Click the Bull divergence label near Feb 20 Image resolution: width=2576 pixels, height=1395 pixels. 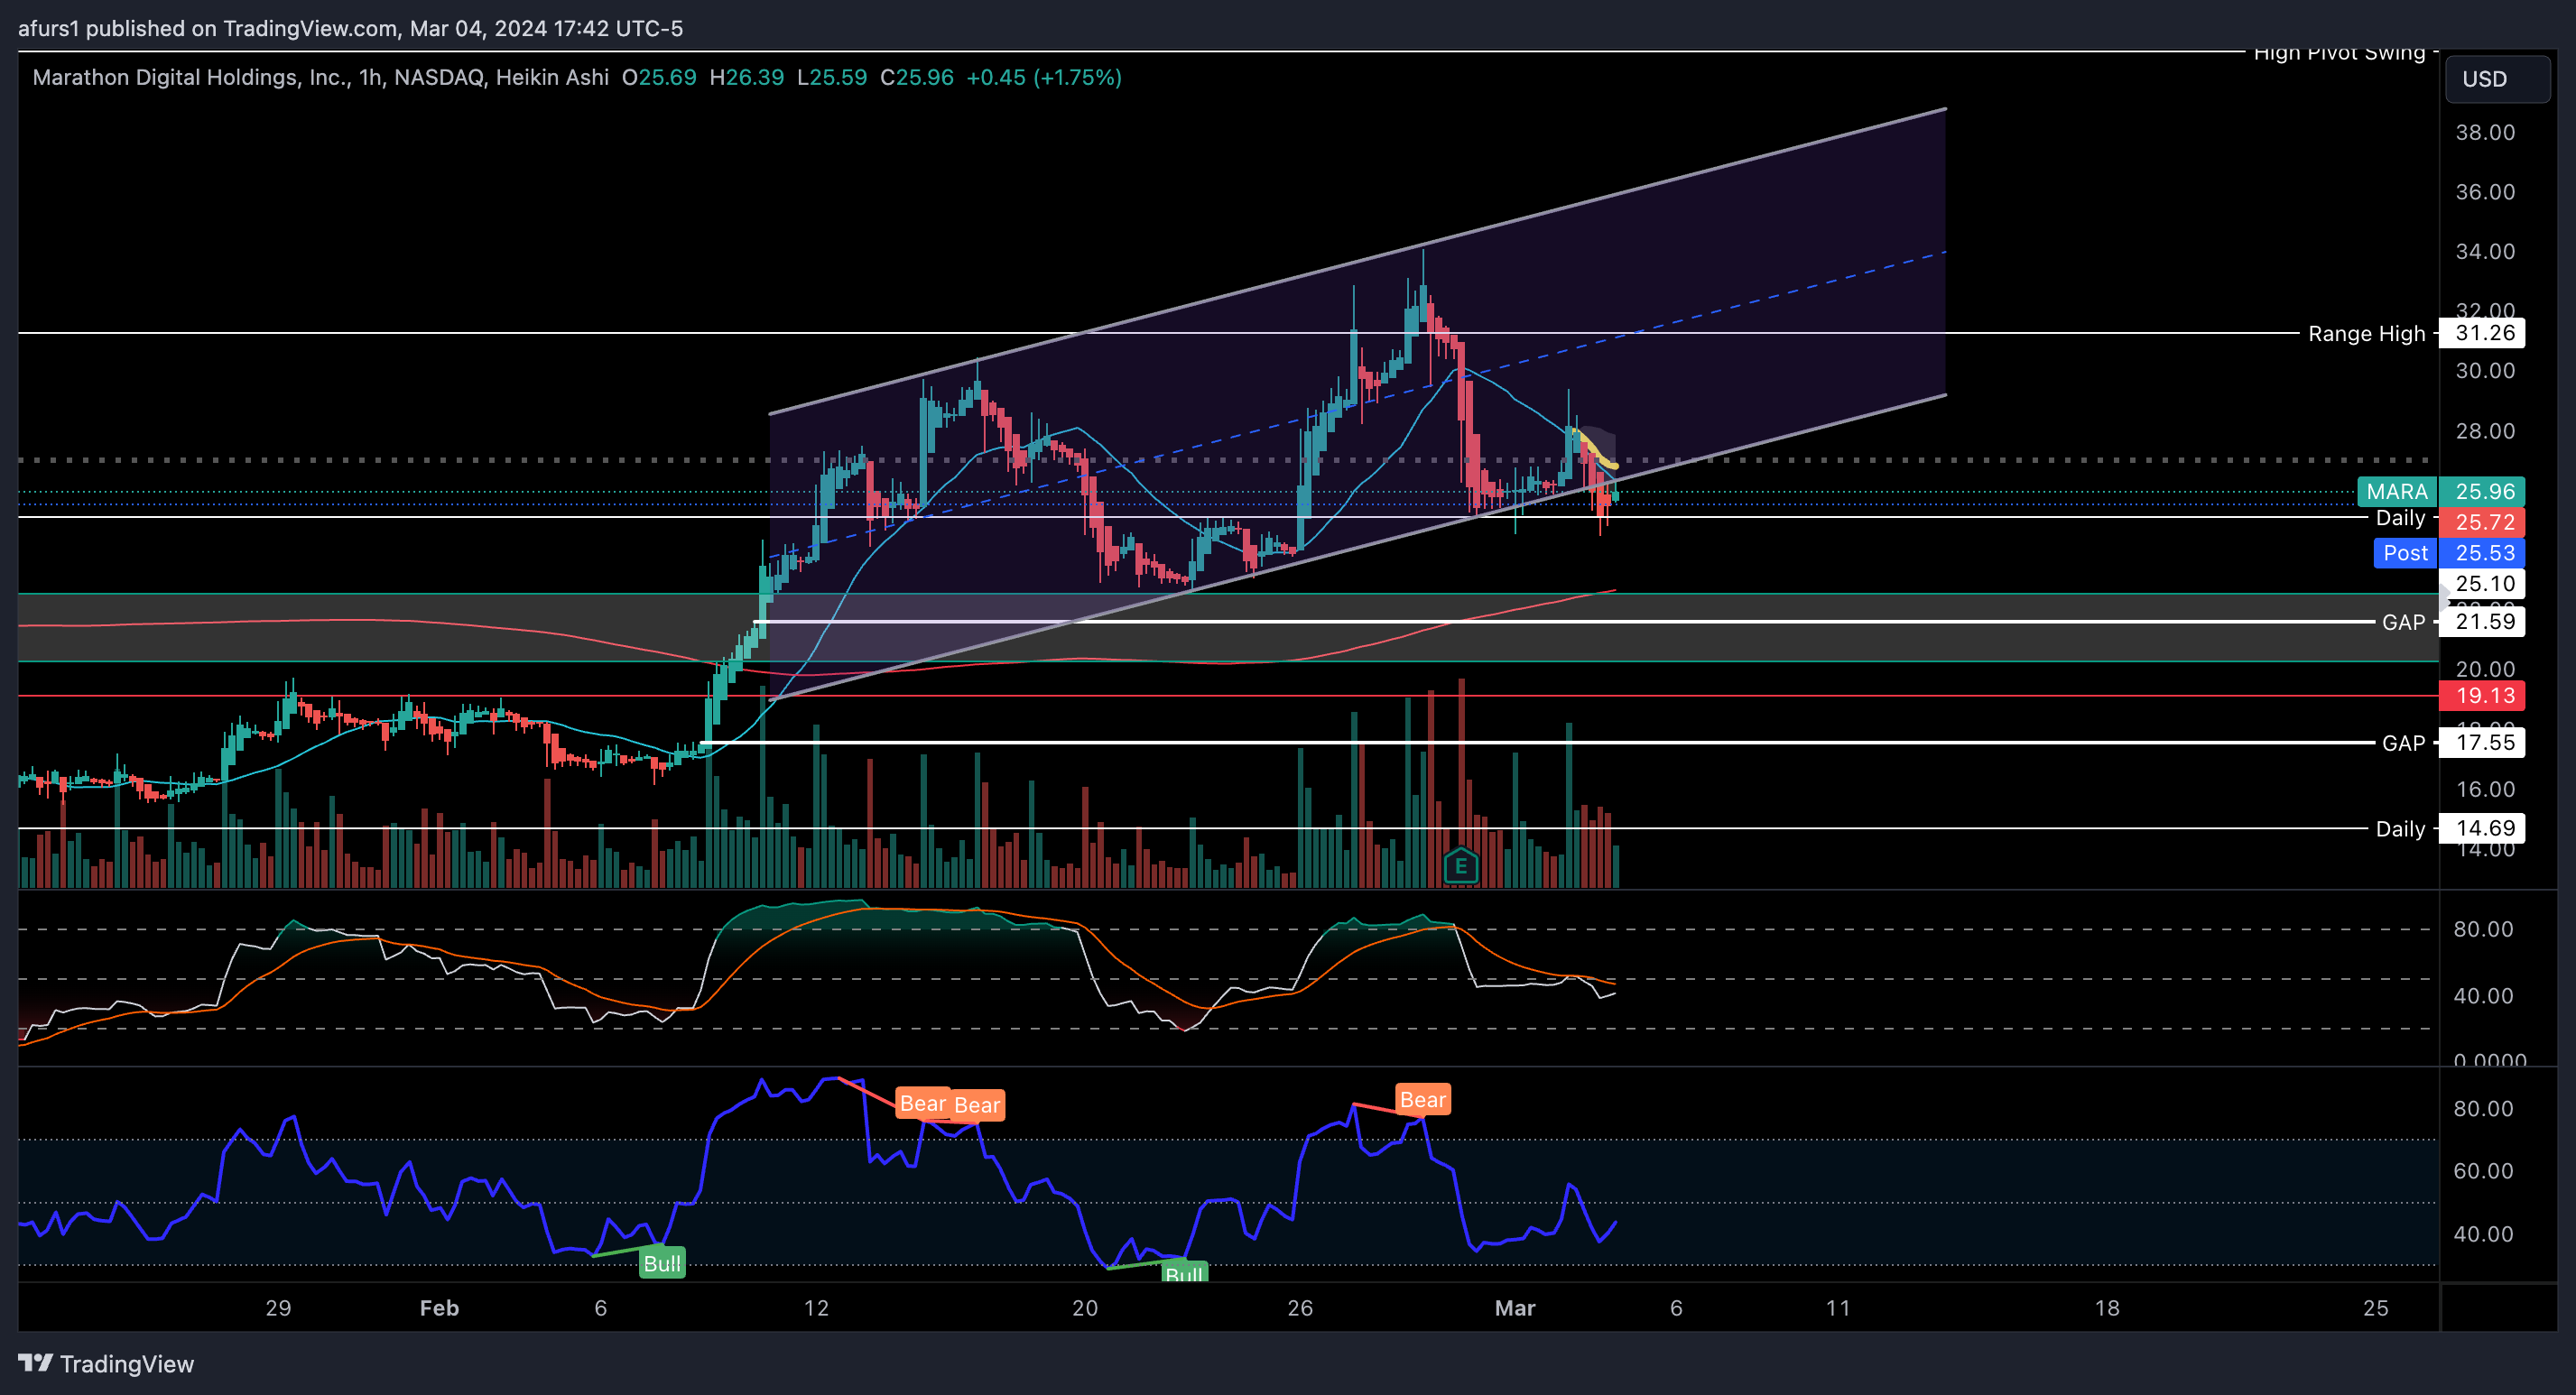point(1185,1272)
